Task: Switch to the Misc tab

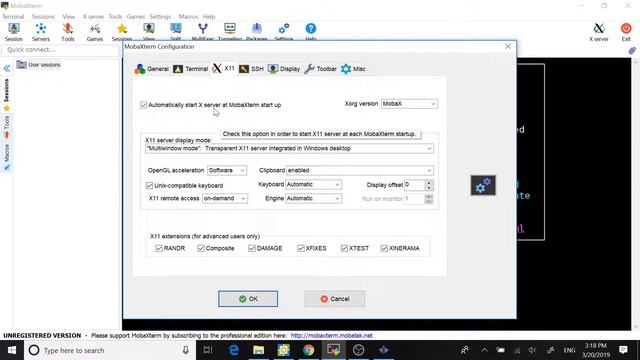Action: pos(353,69)
